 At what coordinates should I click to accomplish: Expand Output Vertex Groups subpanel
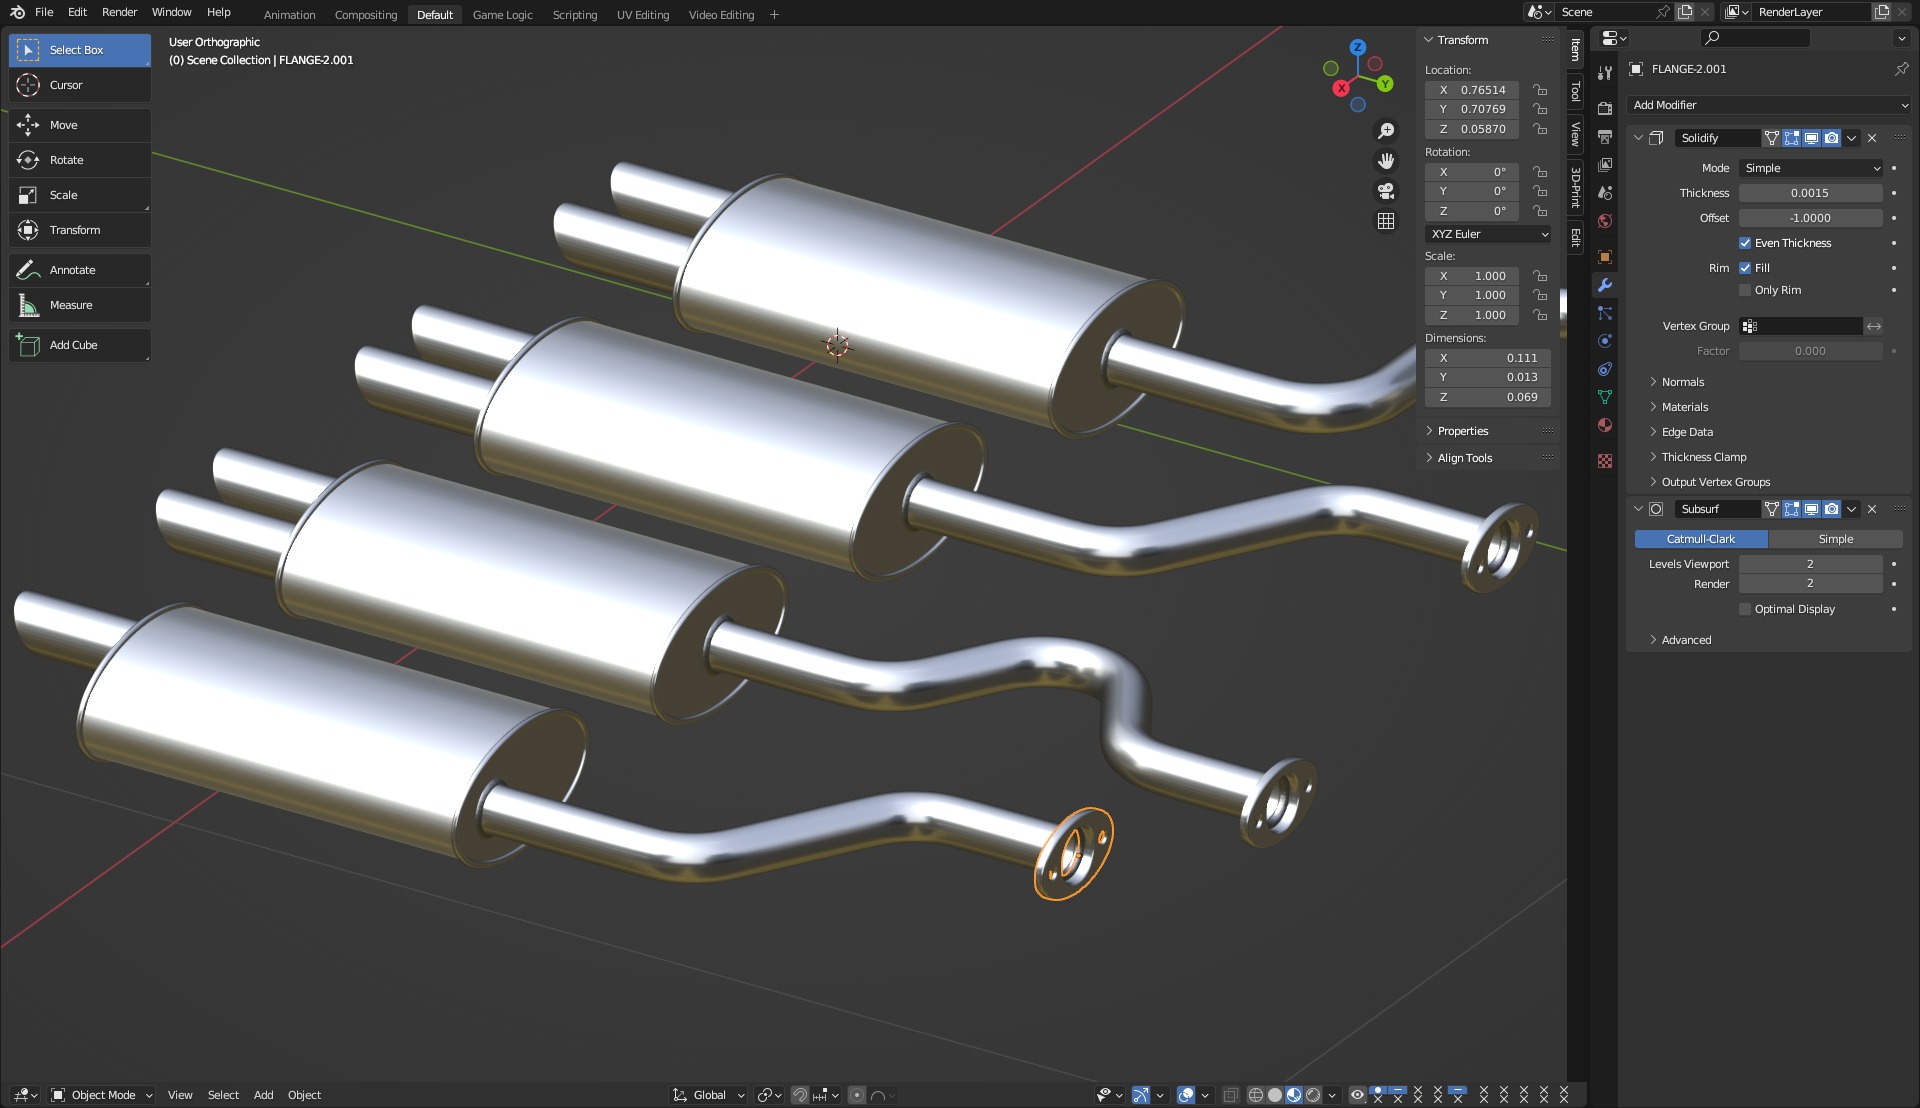click(1716, 482)
